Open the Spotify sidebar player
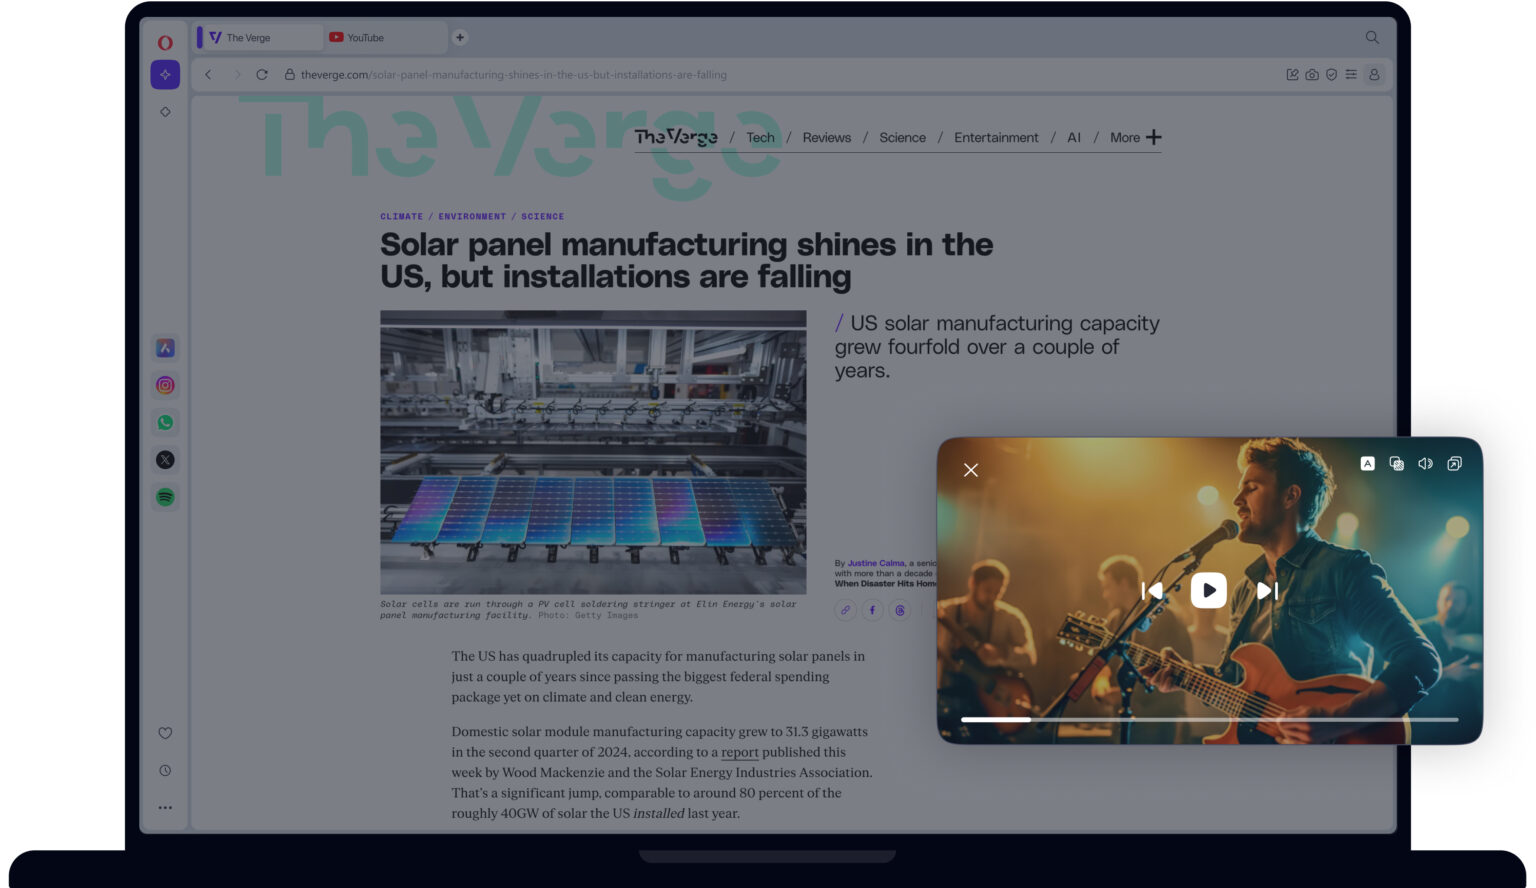Viewport: 1536px width, 888px height. tap(165, 497)
